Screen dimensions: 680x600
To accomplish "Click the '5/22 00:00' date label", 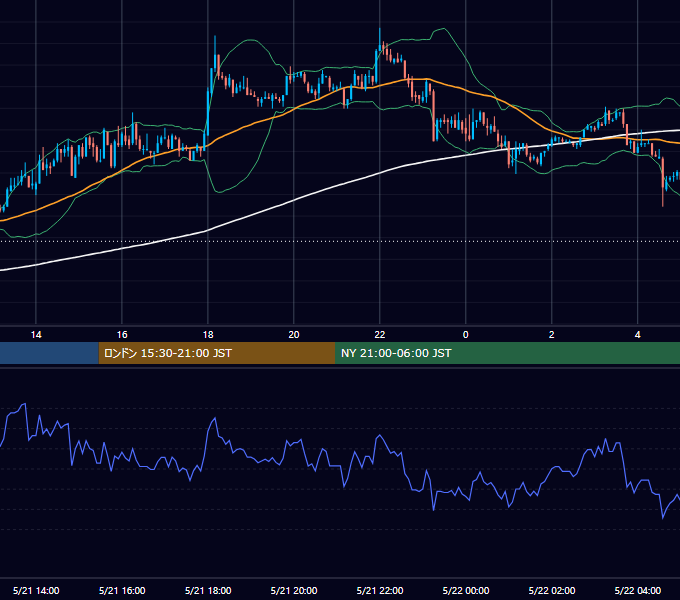I will point(465,590).
